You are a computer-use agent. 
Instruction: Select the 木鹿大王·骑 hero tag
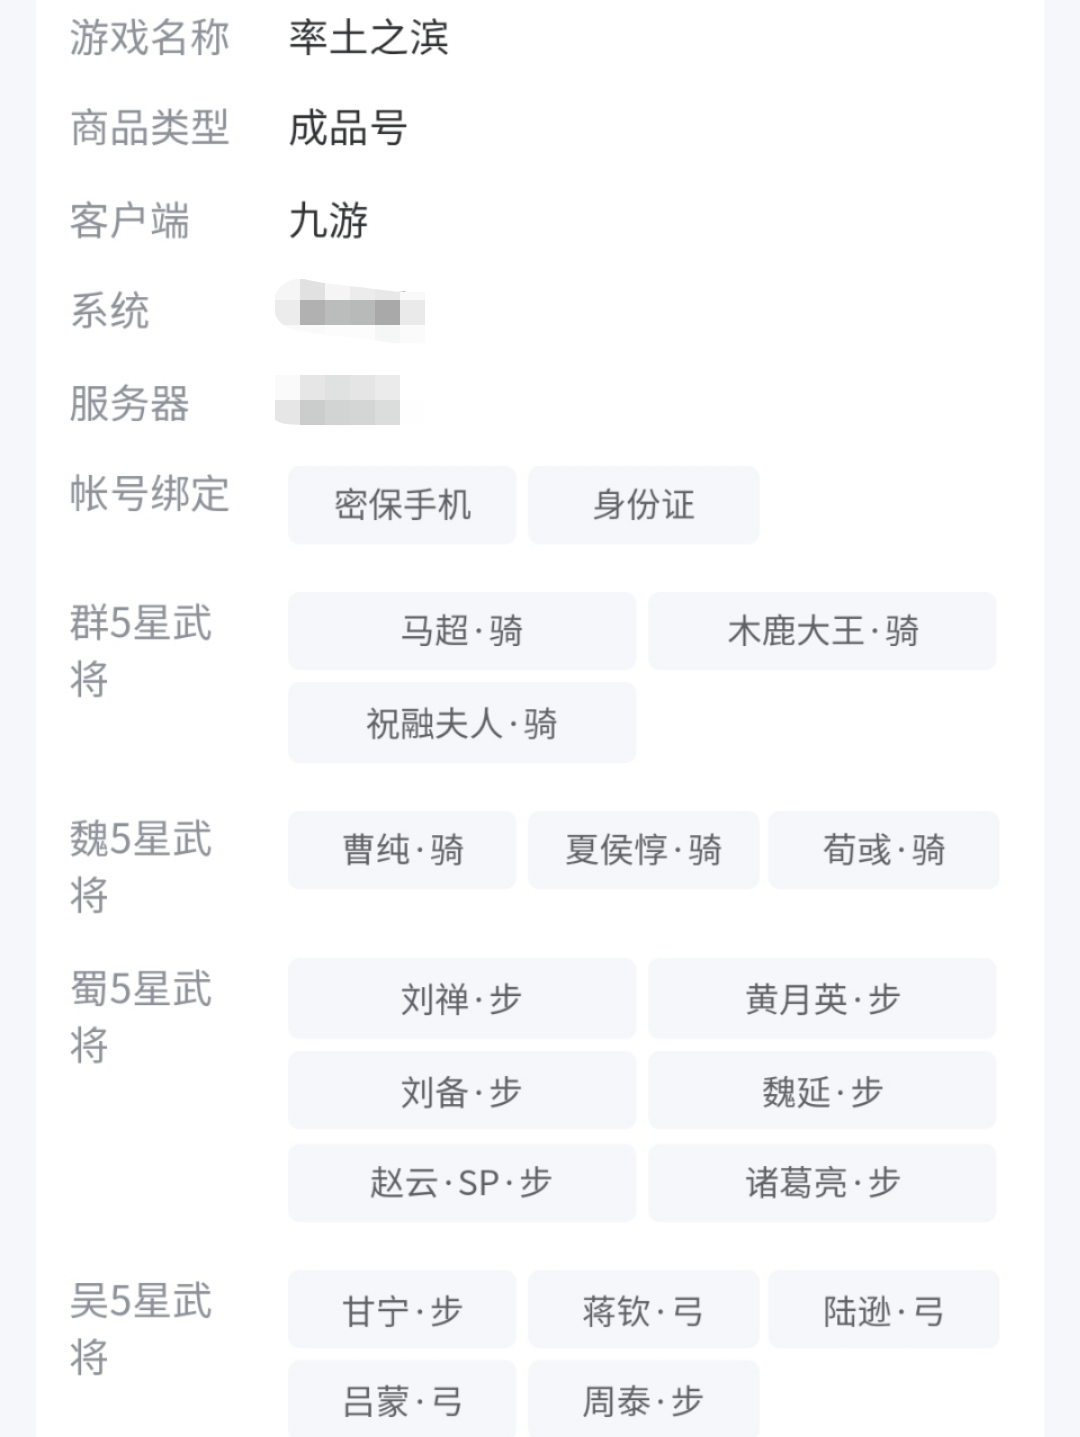click(822, 631)
